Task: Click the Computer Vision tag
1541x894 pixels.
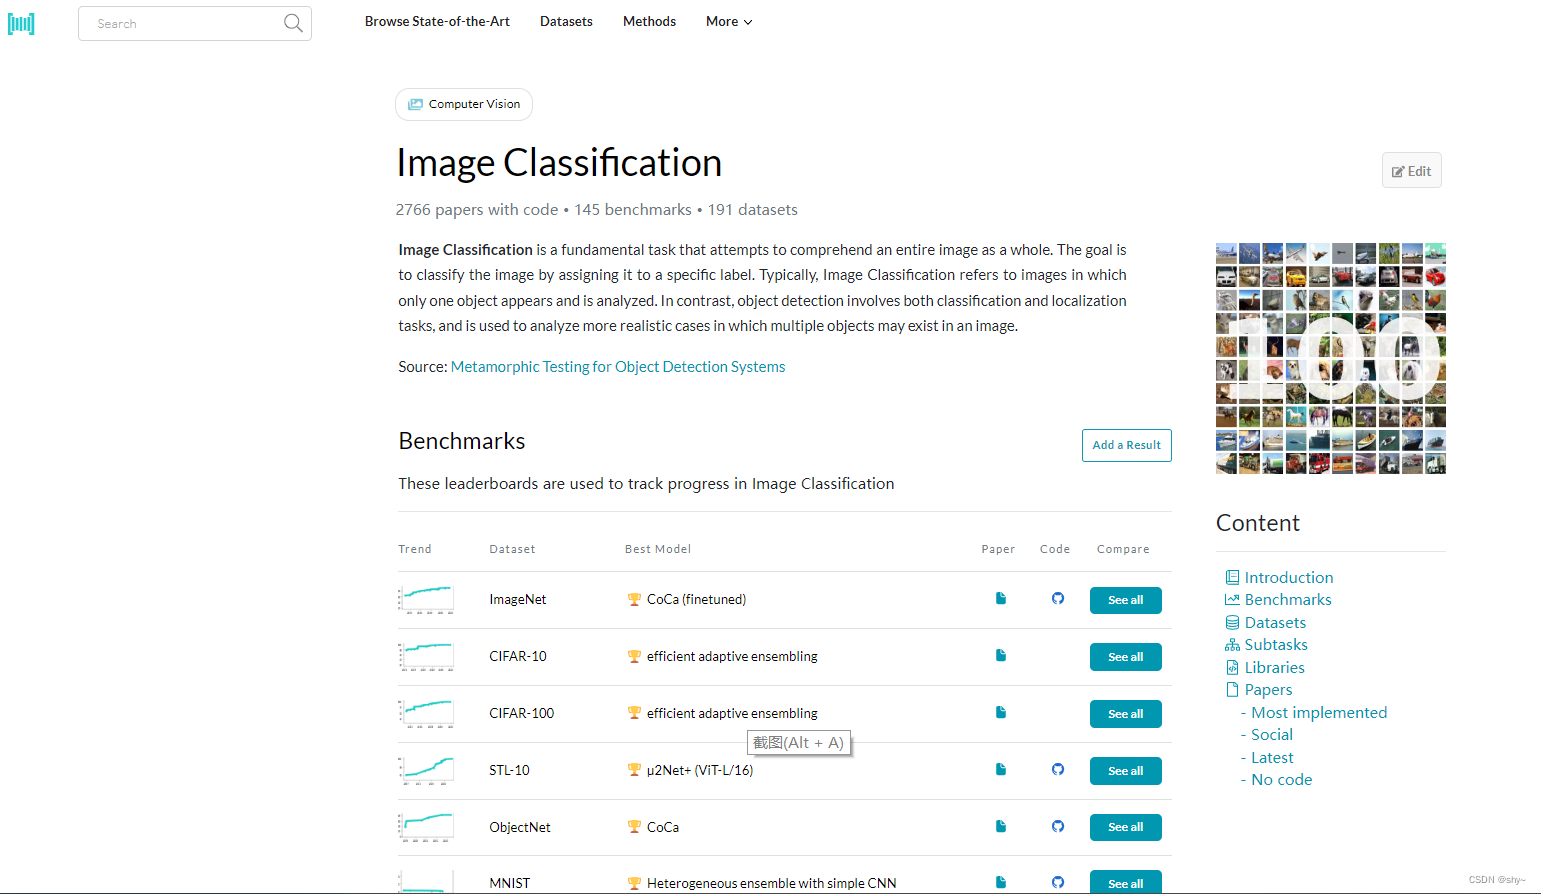Action: [464, 104]
